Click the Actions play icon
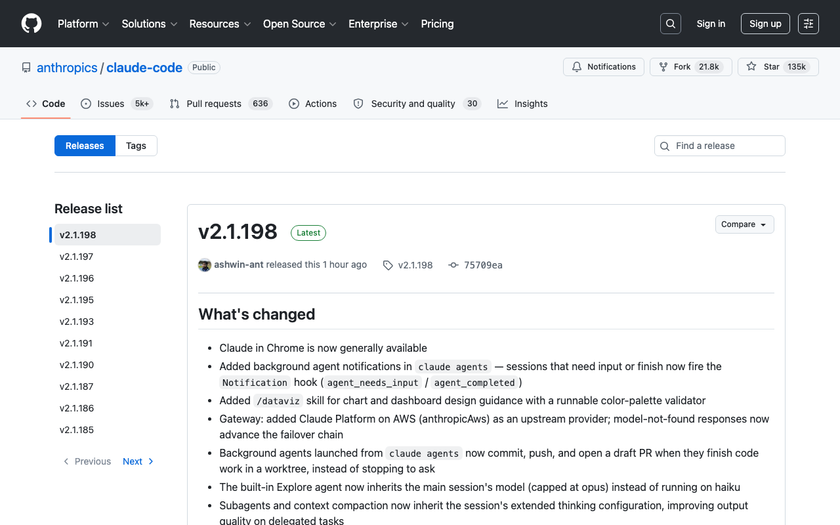Image resolution: width=840 pixels, height=525 pixels. [294, 104]
